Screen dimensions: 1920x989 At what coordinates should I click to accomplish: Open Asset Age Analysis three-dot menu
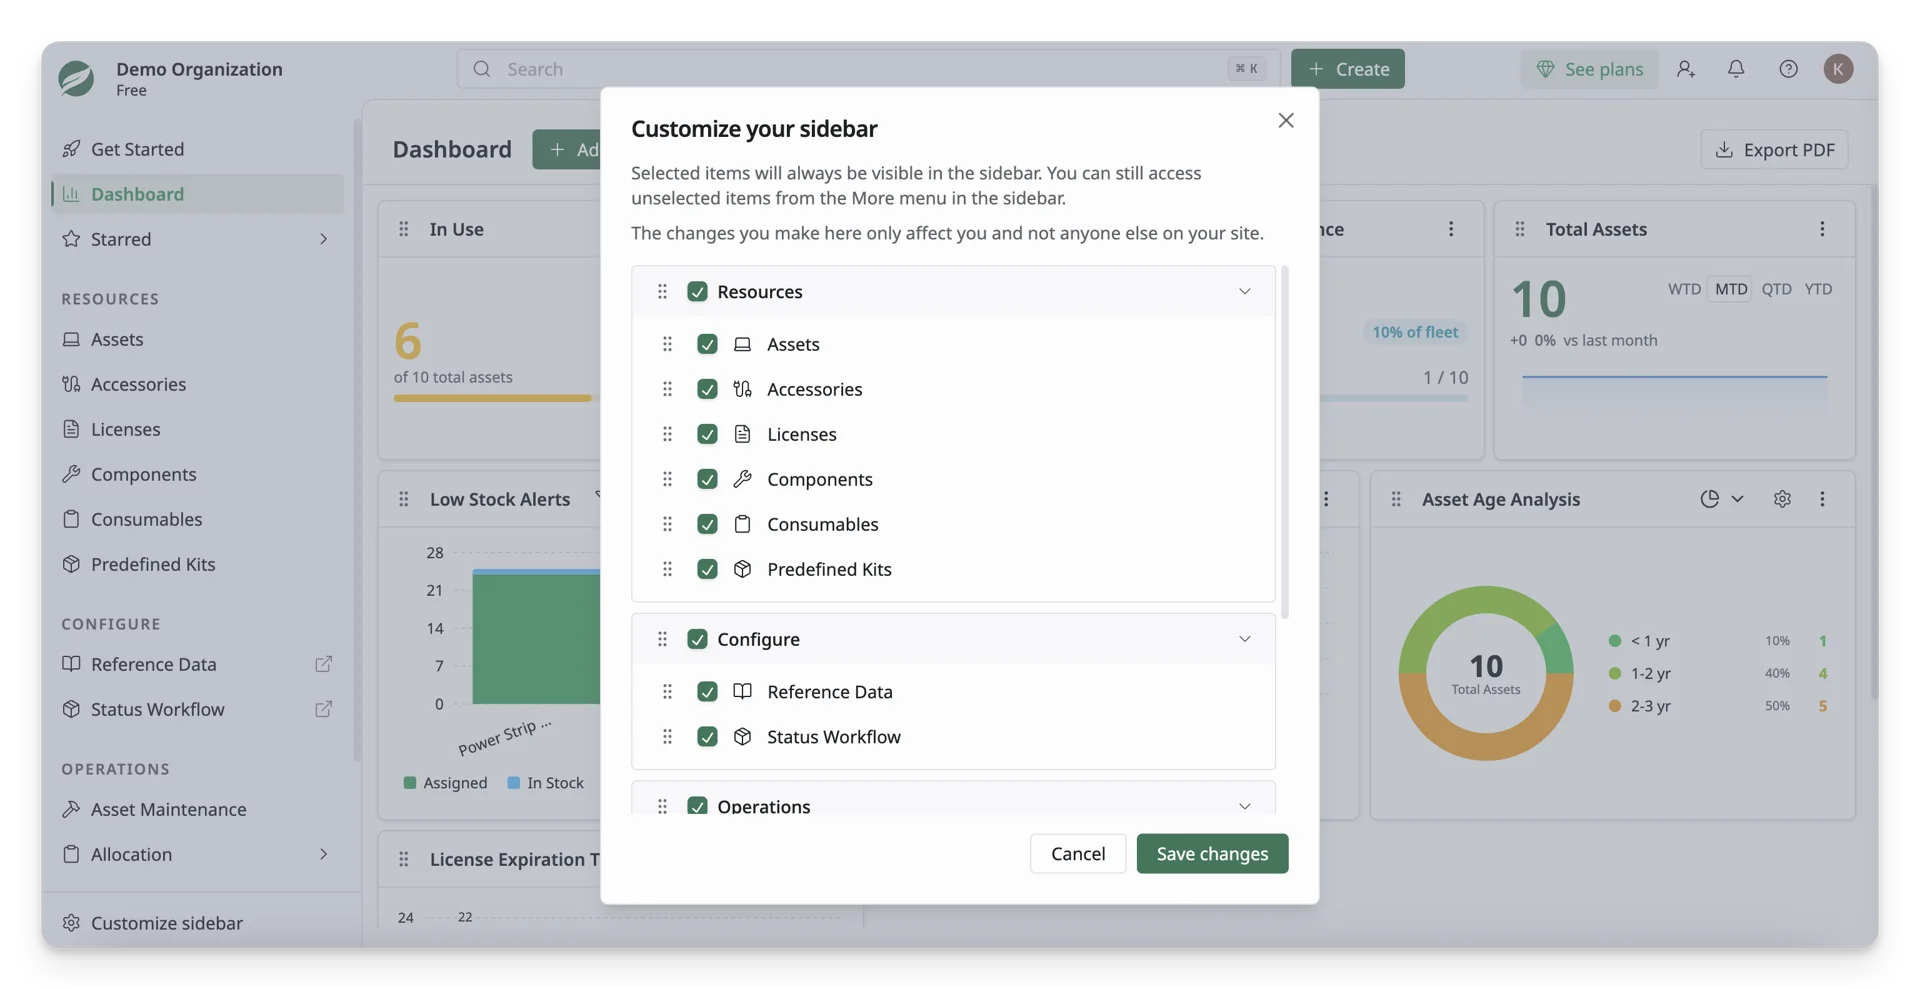pos(1822,499)
